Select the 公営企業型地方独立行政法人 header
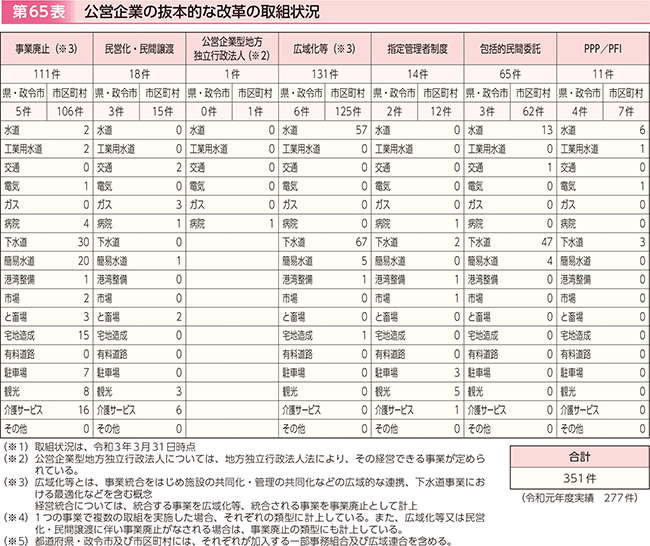 pos(232,49)
